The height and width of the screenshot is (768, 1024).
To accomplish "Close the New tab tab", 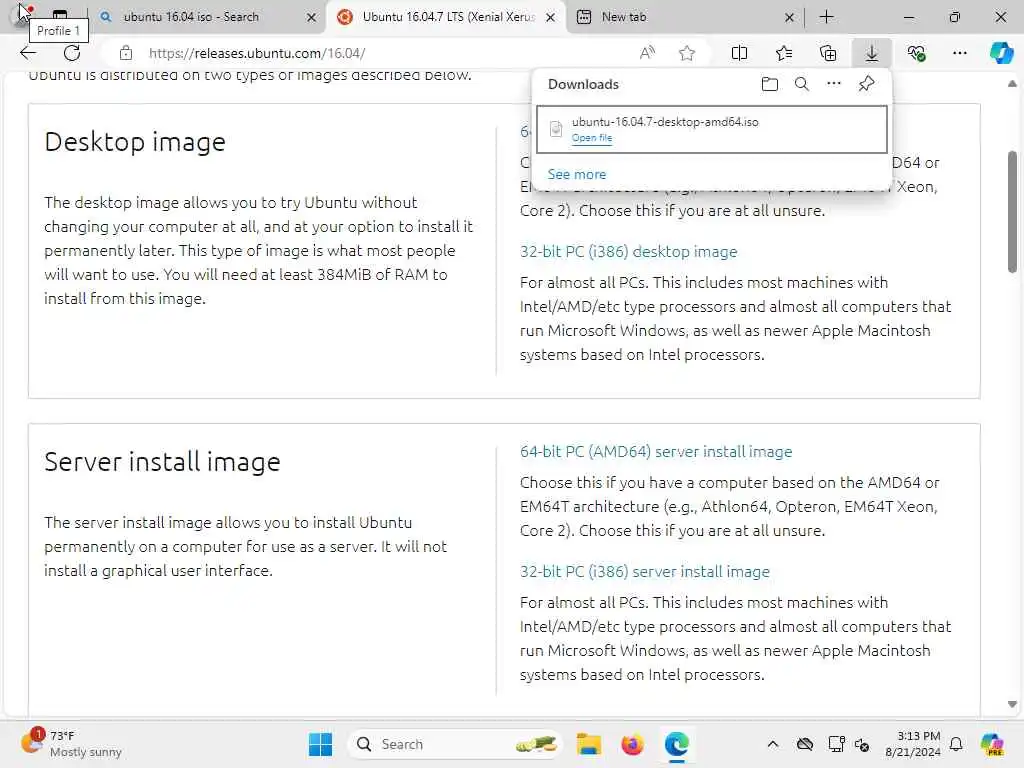I will 789,17.
